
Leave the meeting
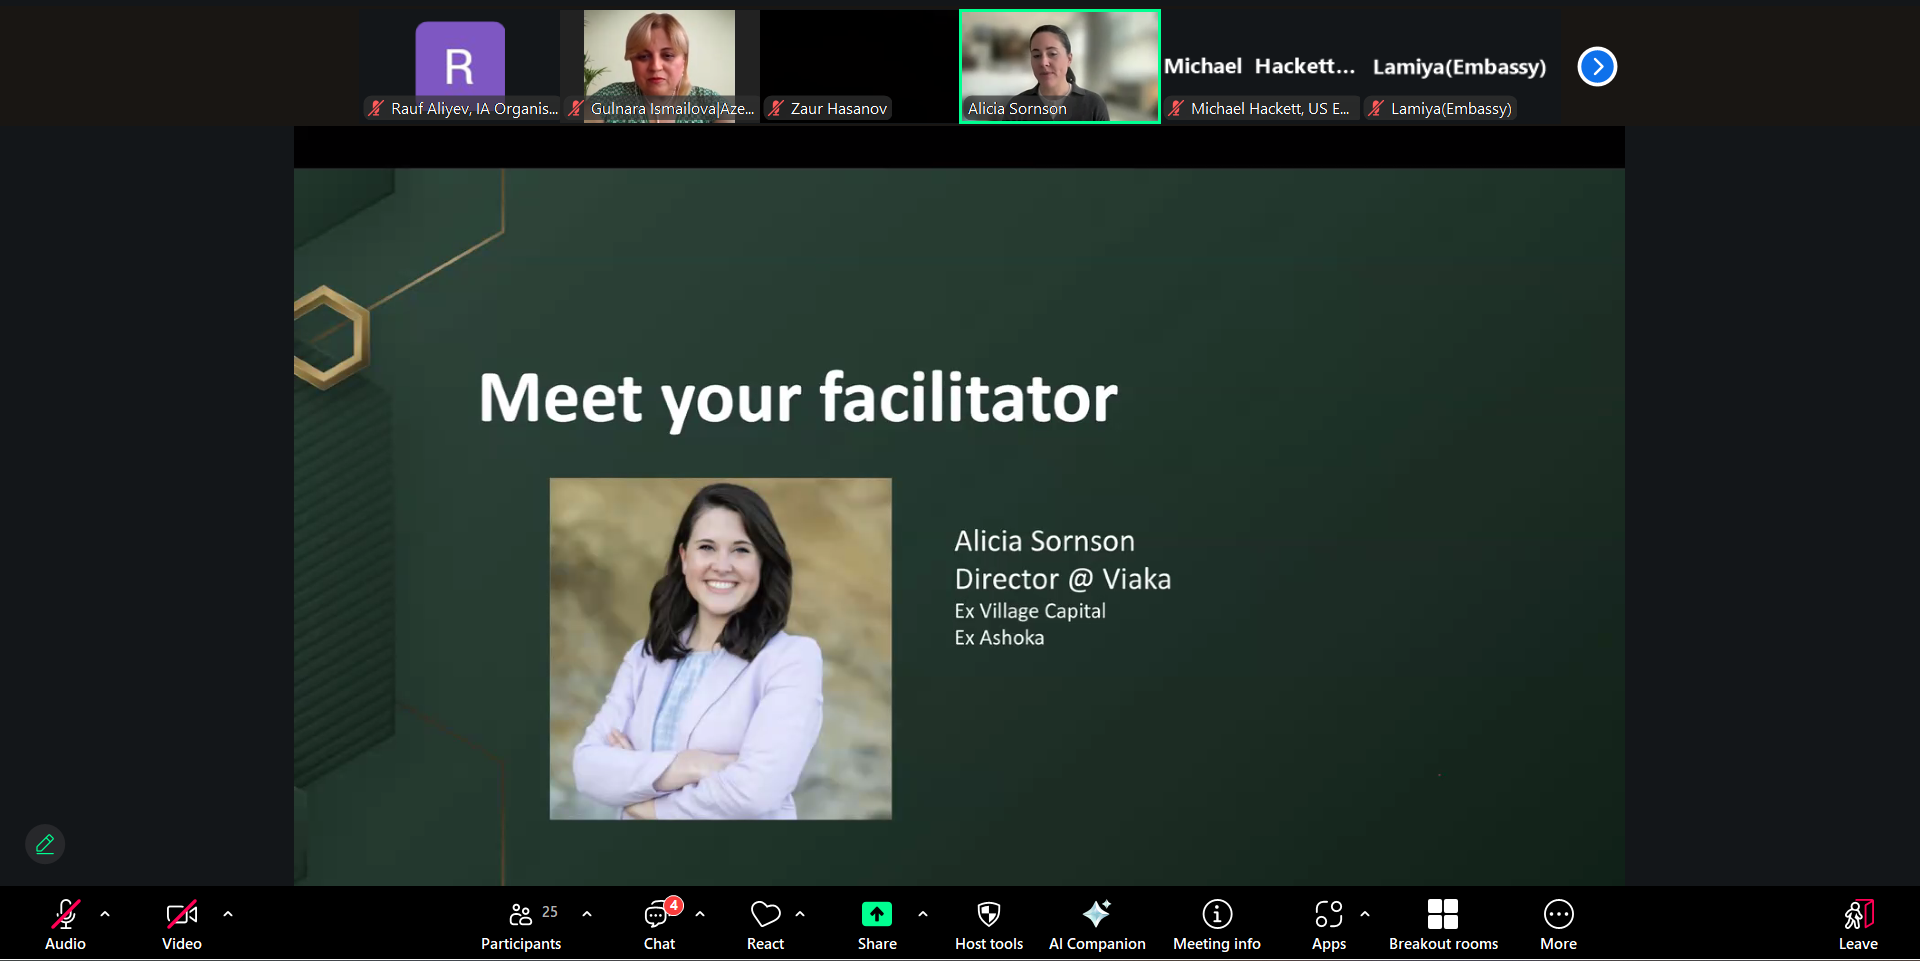(x=1858, y=924)
